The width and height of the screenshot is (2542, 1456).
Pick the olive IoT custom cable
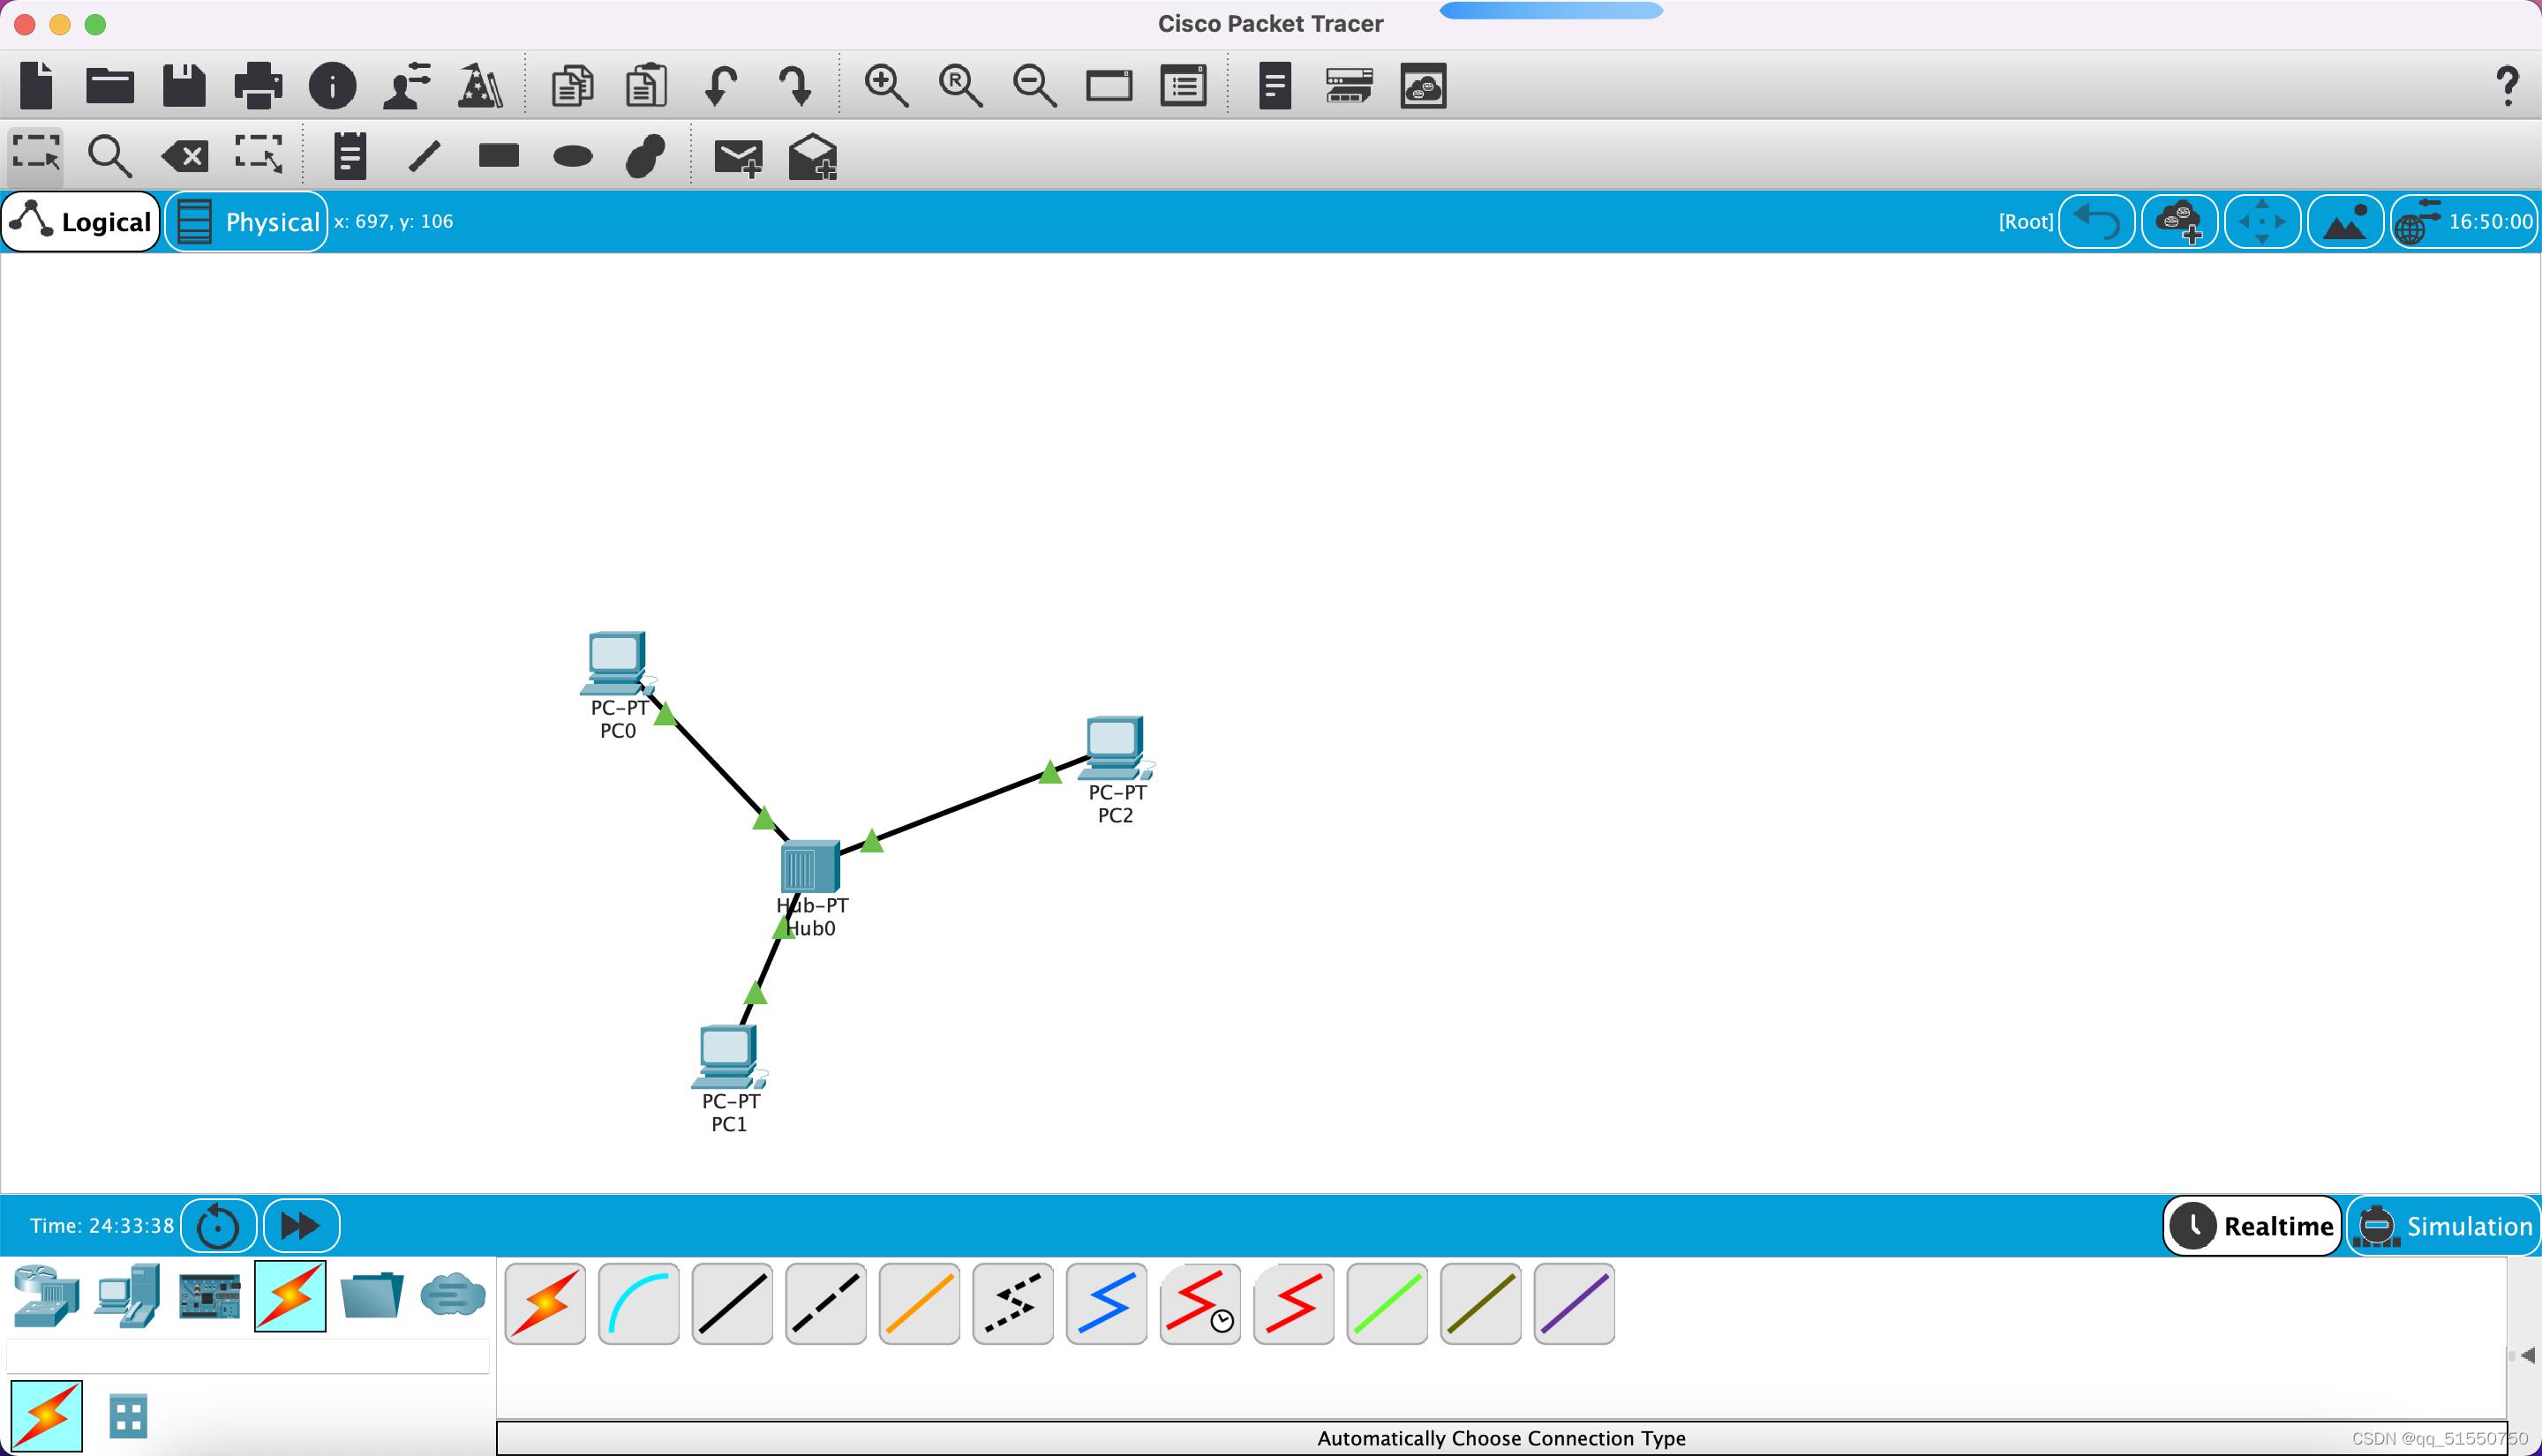click(x=1480, y=1303)
